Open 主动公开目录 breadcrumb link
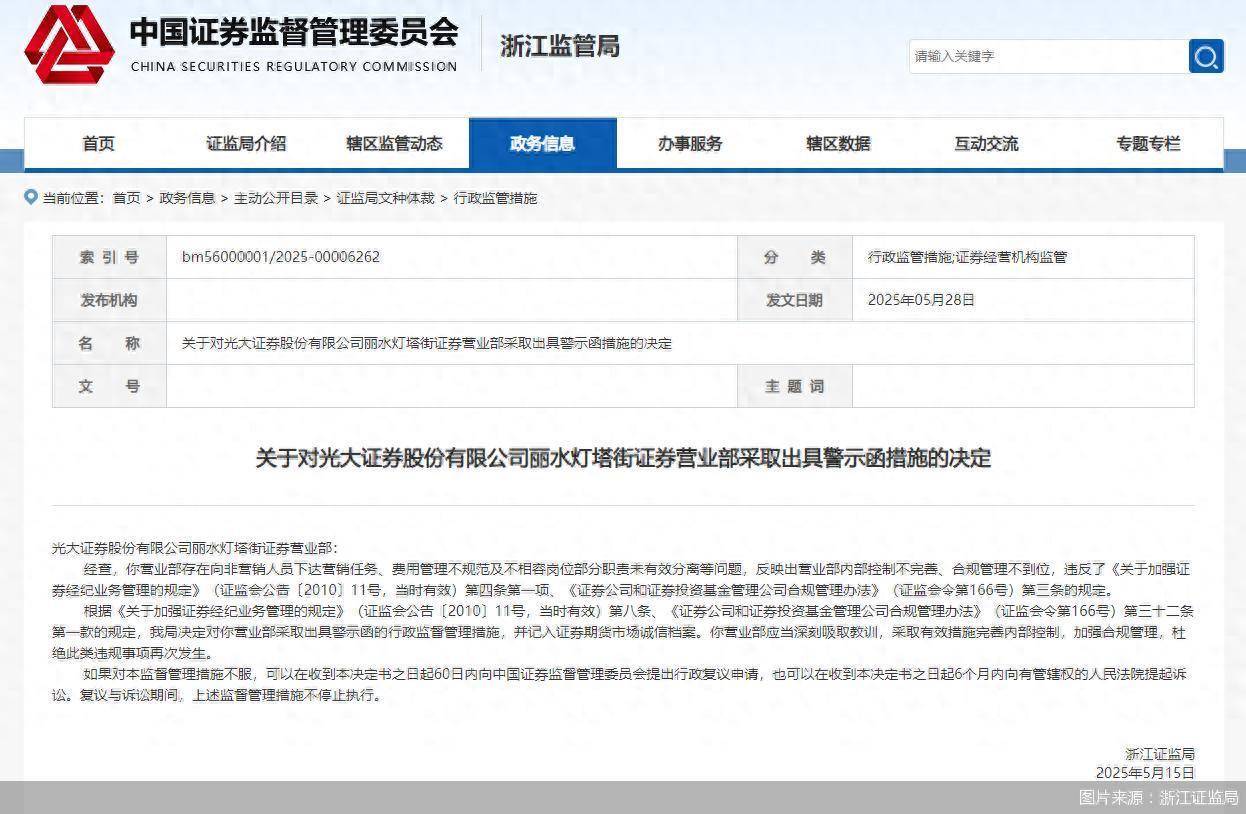This screenshot has width=1246, height=814. [276, 198]
